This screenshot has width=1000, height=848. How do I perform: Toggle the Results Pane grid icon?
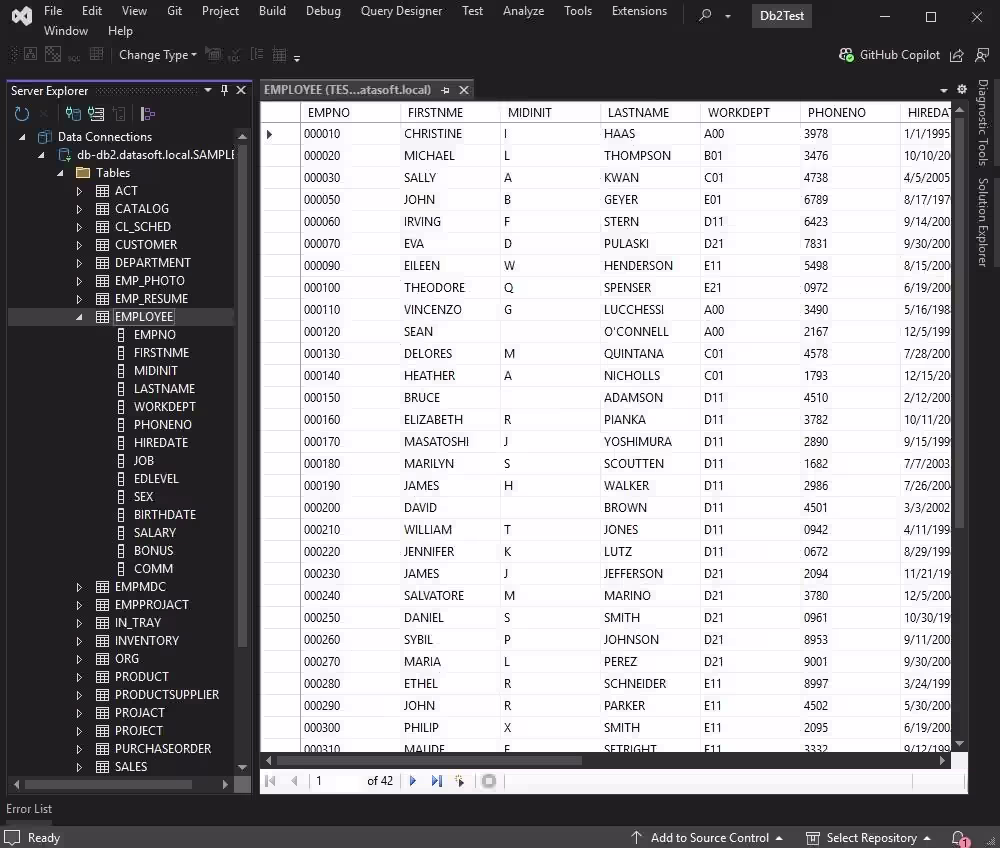coord(96,55)
